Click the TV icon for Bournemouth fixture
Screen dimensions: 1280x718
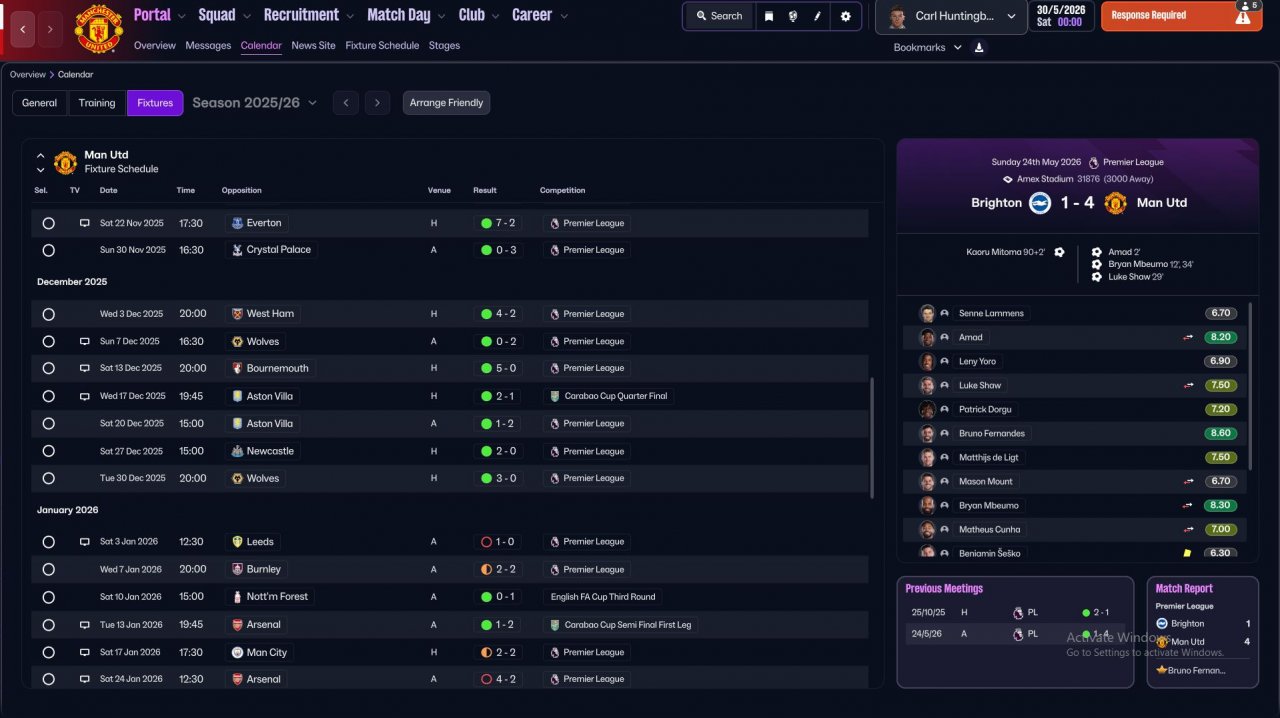[85, 368]
